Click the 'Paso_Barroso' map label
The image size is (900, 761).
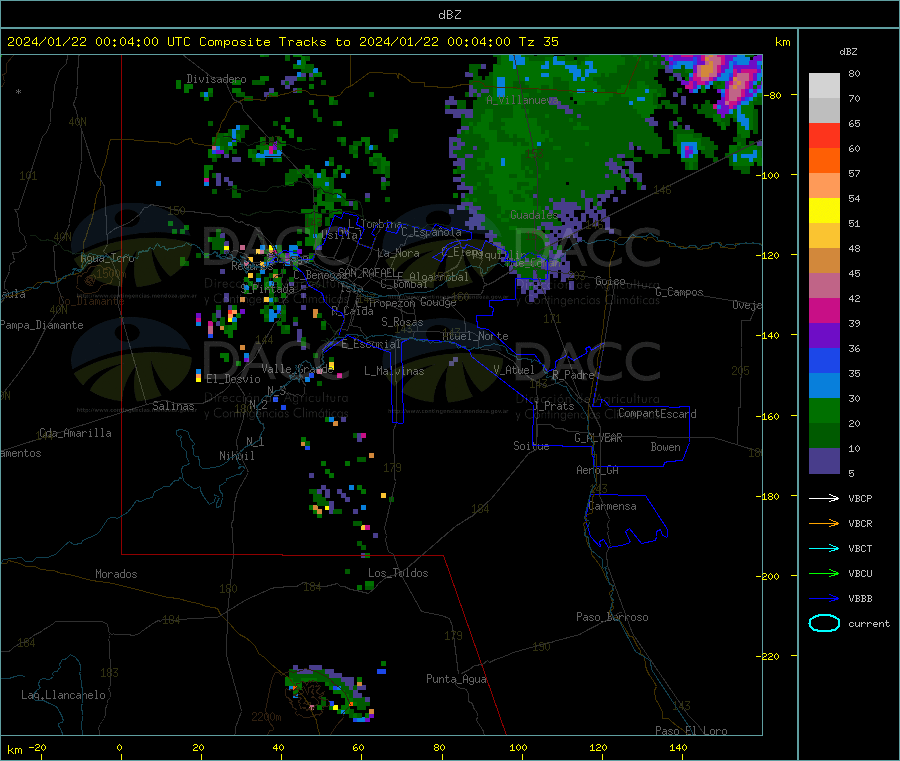[612, 617]
